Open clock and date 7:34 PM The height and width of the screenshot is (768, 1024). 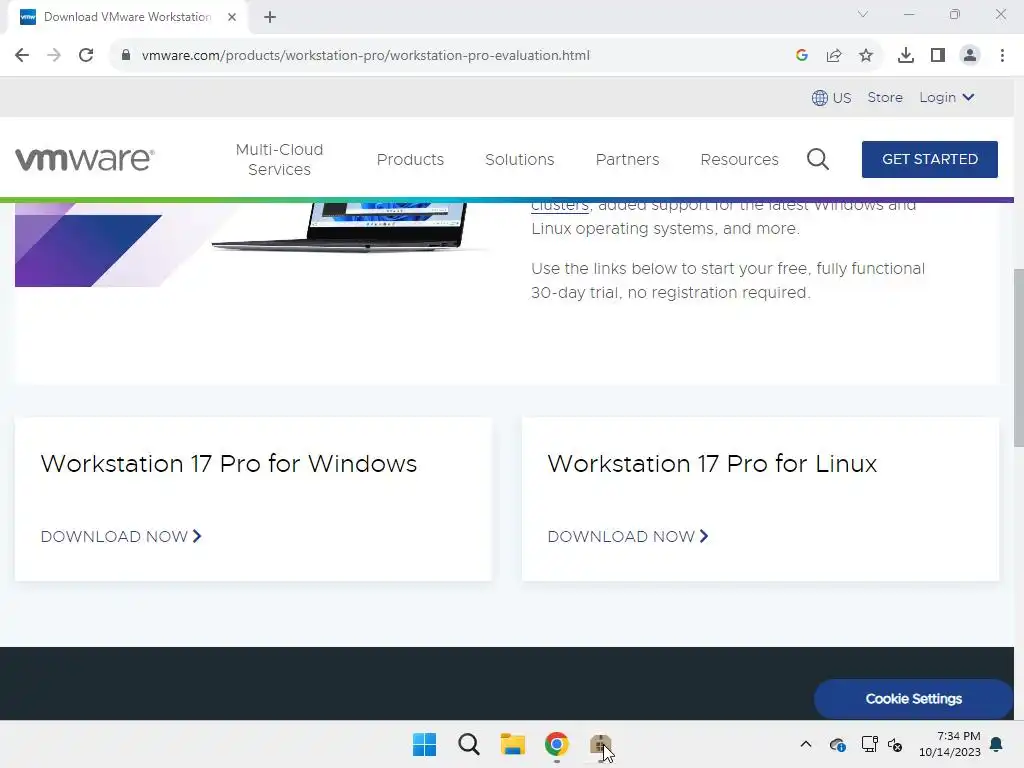pyautogui.click(x=950, y=744)
